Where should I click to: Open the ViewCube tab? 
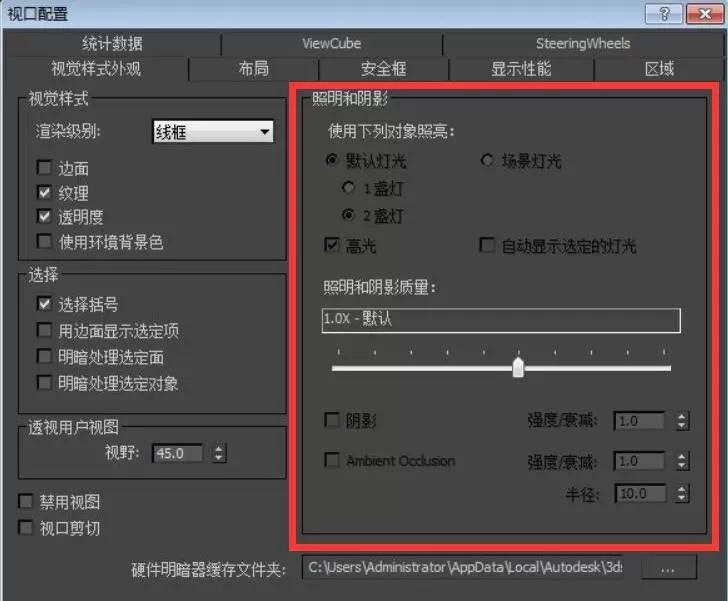[332, 44]
